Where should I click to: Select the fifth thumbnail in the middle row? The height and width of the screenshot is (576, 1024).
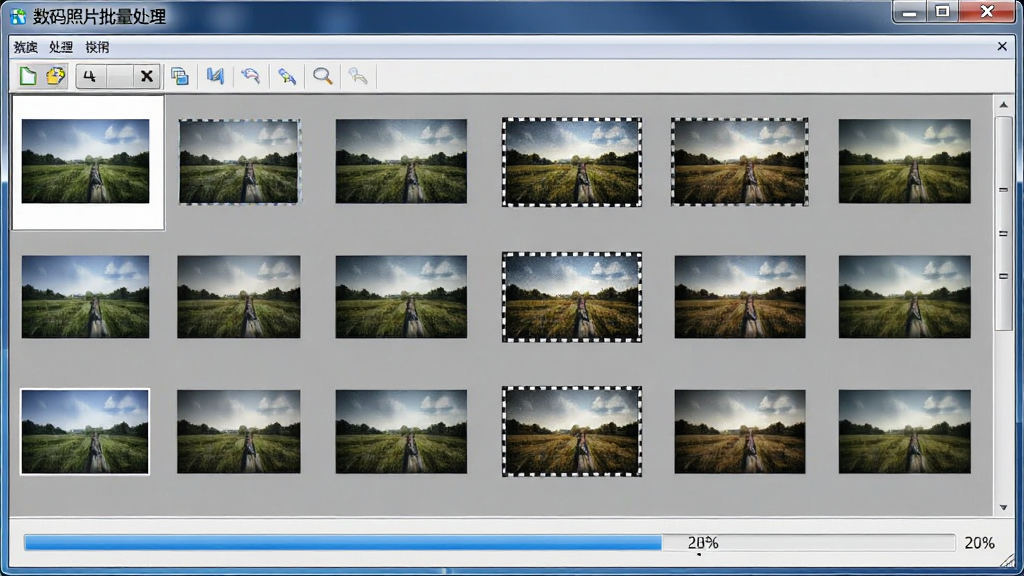740,297
